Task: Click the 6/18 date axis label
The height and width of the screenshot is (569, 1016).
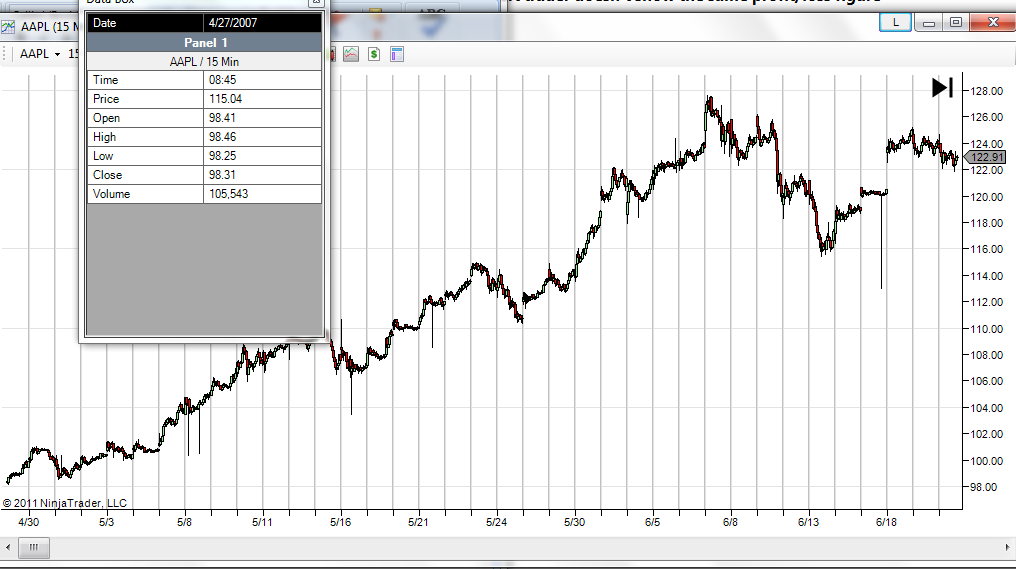Action: pos(886,522)
